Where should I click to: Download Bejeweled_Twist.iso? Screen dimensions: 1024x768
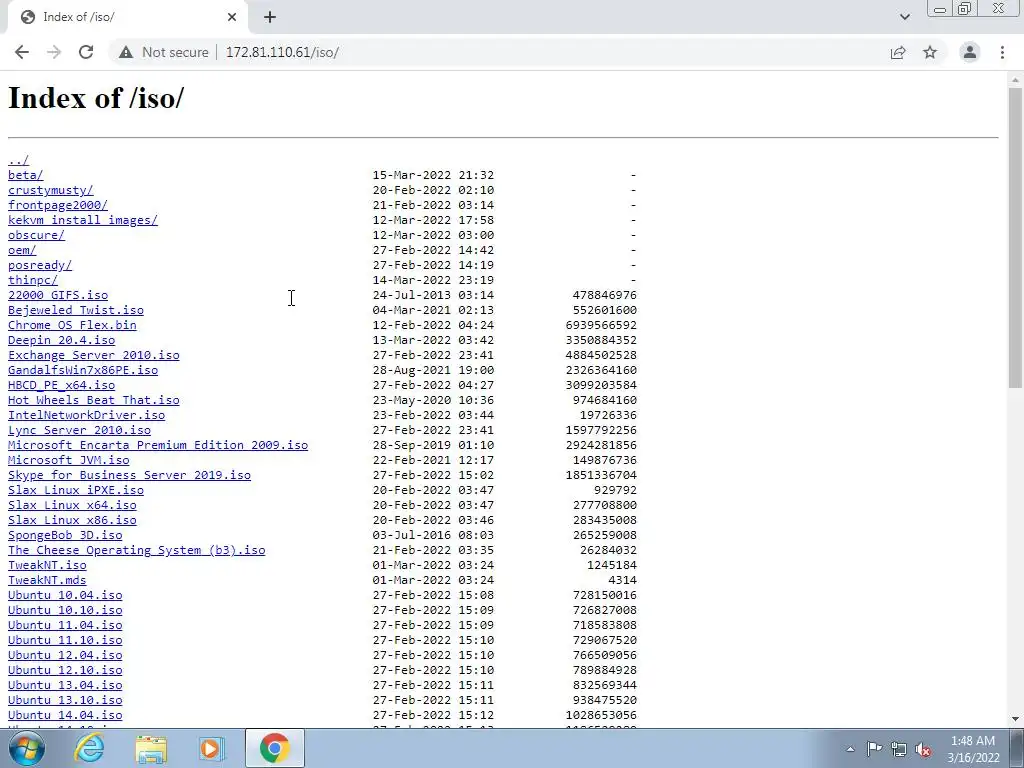tap(76, 310)
